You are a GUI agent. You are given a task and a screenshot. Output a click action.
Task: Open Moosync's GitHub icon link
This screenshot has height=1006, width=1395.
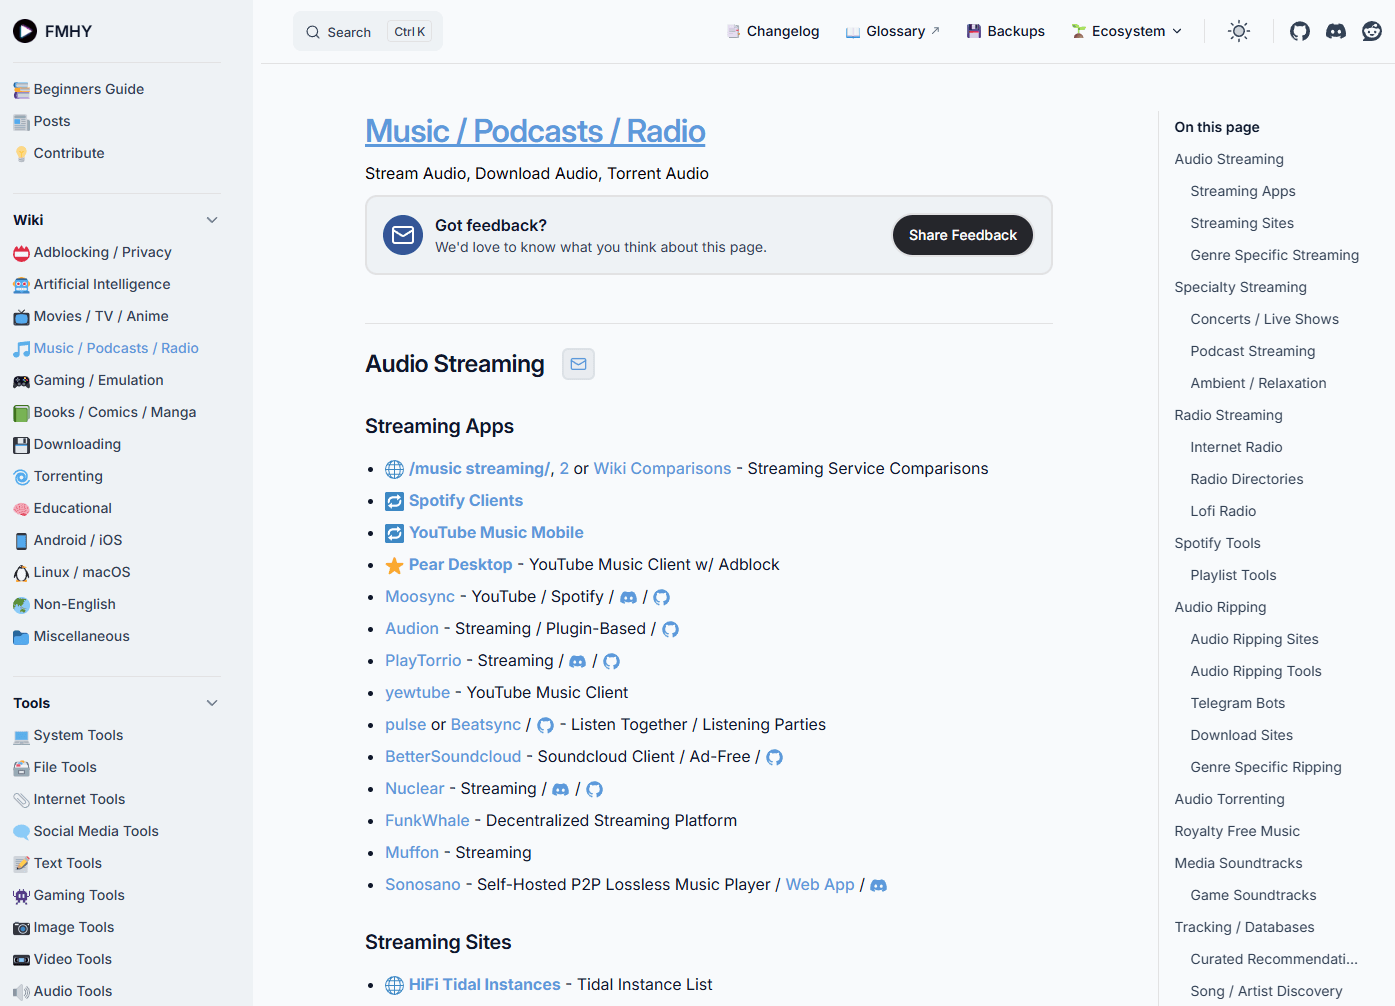[x=661, y=597]
